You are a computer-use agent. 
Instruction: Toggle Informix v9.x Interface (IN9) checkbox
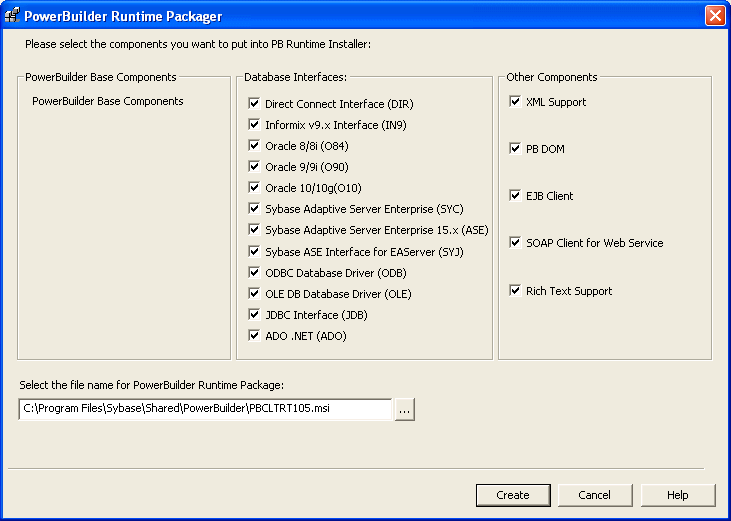(x=254, y=124)
